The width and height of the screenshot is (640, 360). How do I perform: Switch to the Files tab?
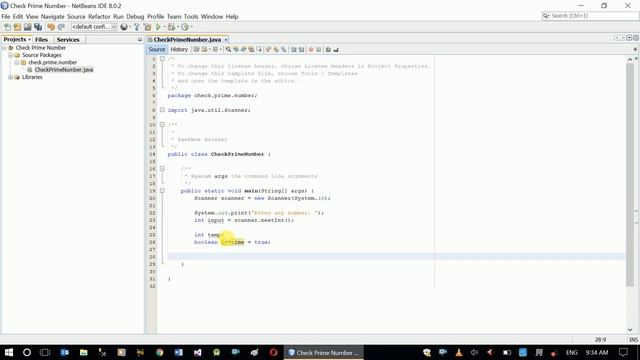click(x=41, y=40)
